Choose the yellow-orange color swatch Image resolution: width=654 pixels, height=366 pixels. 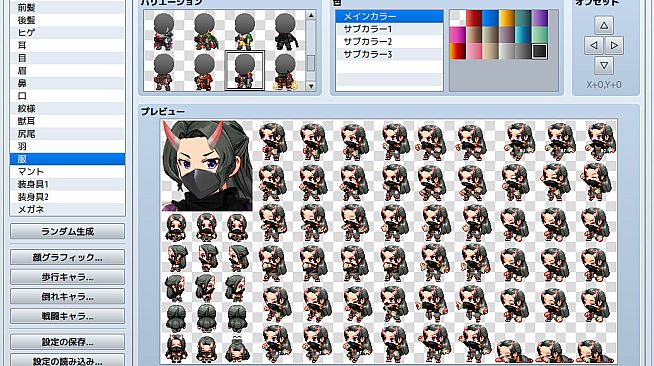507,18
